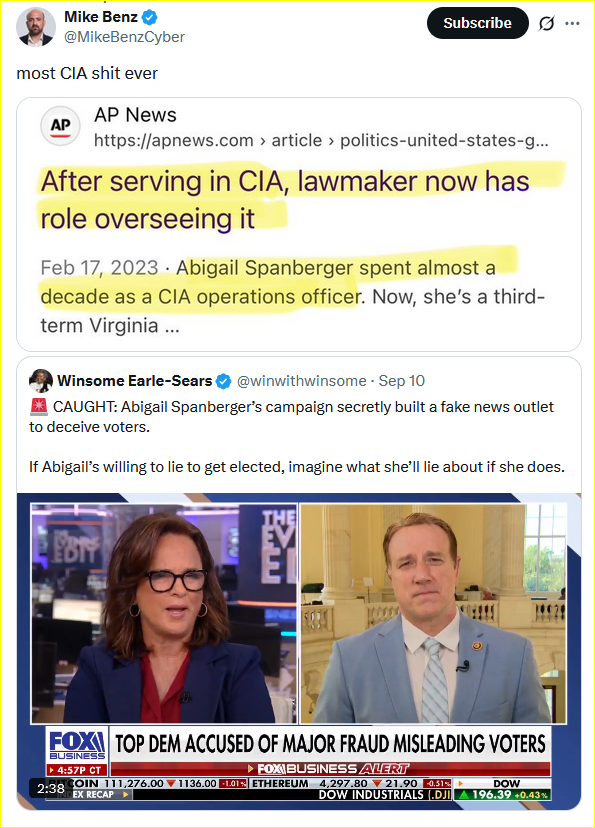Click the AP News logo icon
Viewport: 595px width, 828px height.
point(61,126)
